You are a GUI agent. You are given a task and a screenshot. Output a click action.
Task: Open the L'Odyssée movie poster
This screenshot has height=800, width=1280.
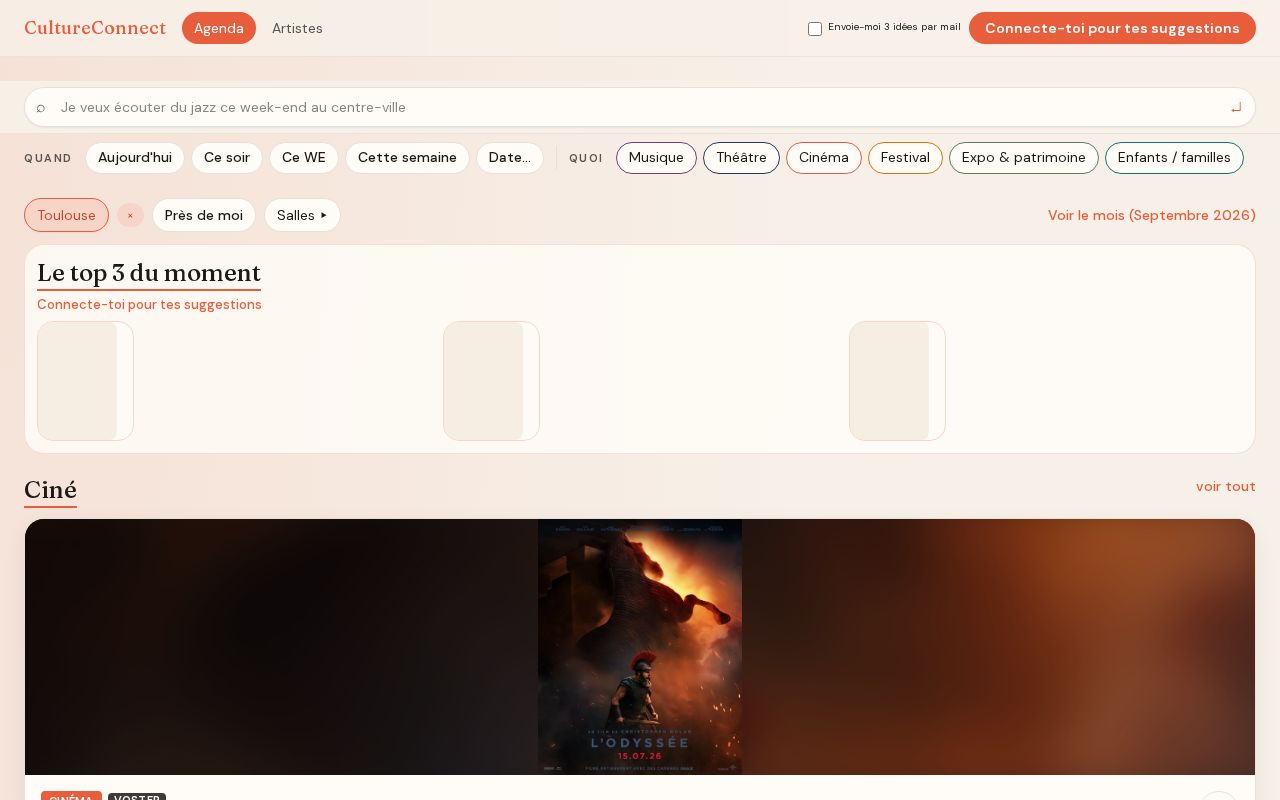640,647
